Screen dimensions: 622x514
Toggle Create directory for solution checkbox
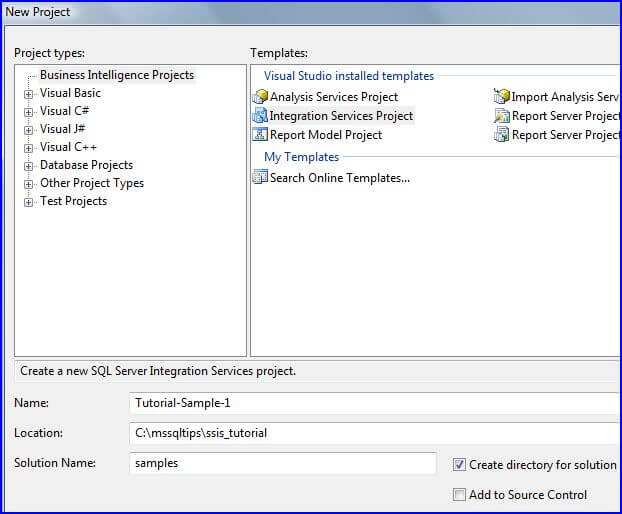459,464
